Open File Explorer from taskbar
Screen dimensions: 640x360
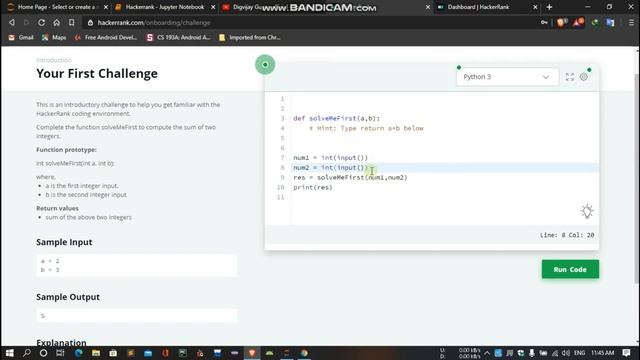tap(96, 353)
